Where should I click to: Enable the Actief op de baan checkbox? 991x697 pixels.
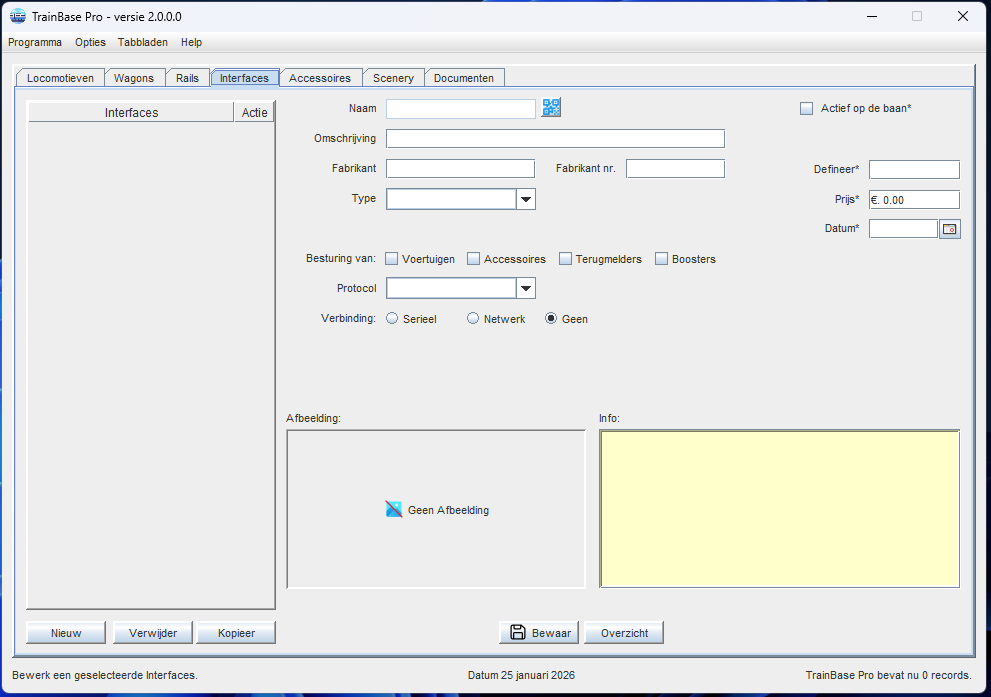click(x=807, y=109)
